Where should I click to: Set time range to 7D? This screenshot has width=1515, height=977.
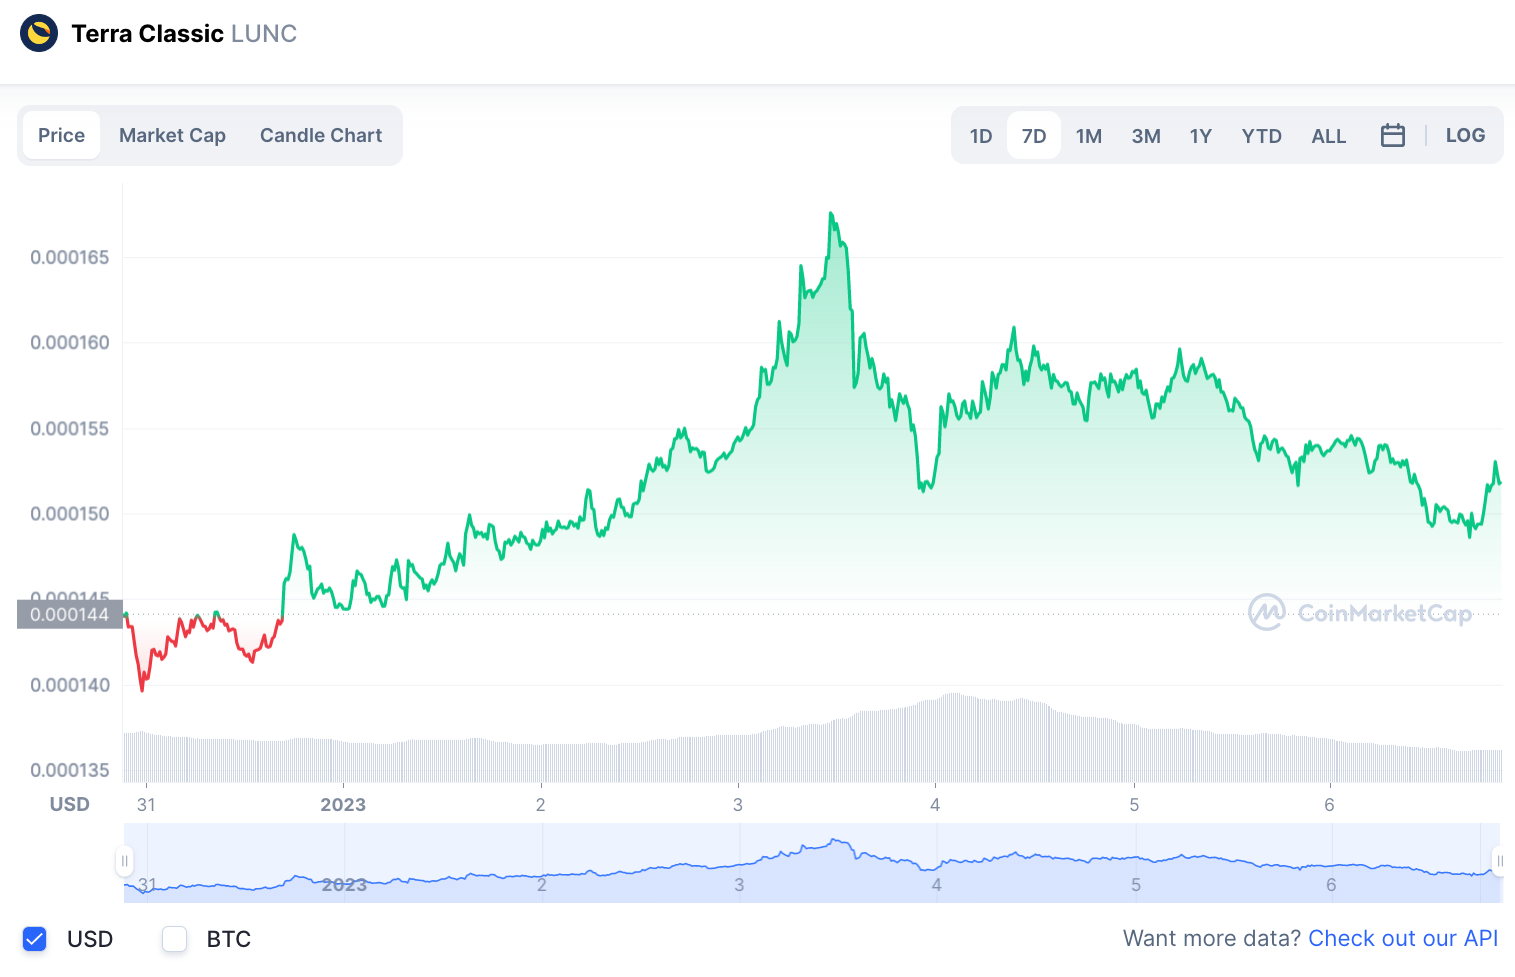[1034, 136]
